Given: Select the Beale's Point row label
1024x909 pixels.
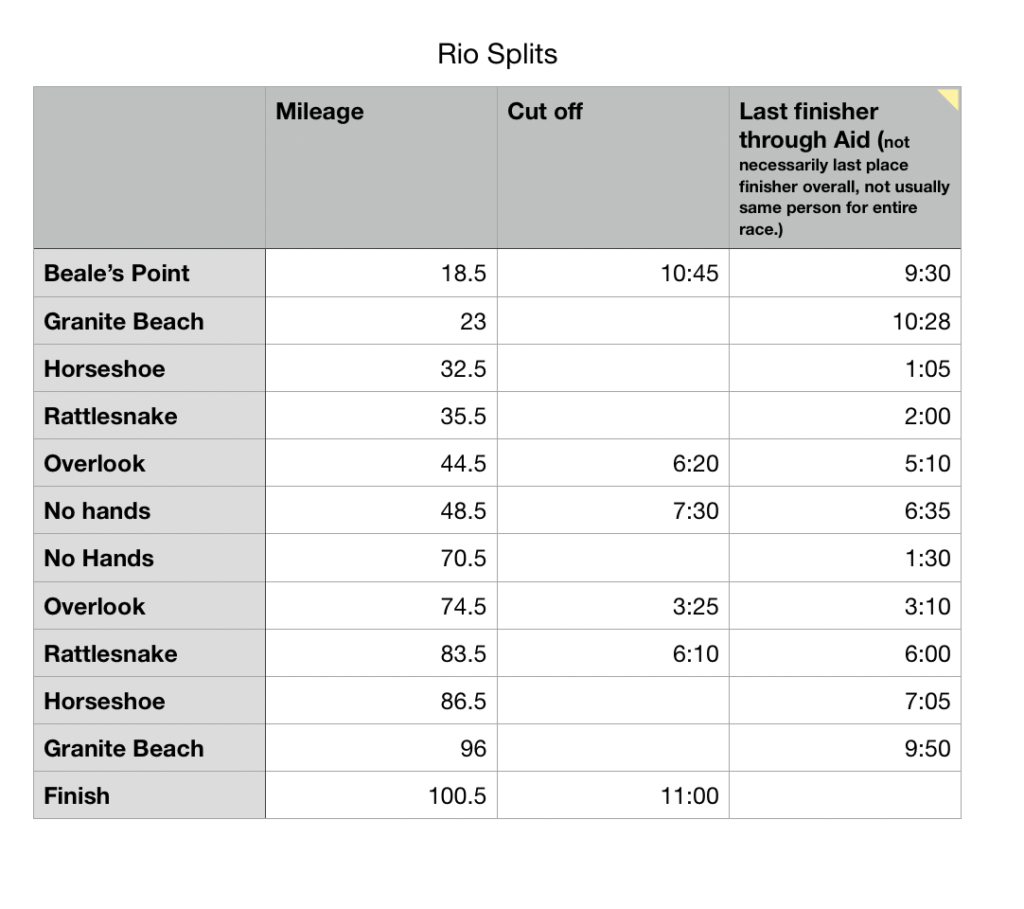Looking at the screenshot, I should (150, 273).
